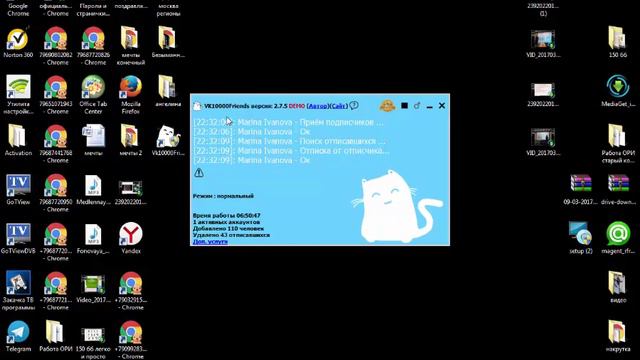Image resolution: width=640 pixels, height=360 pixels.
Task: Click the 'Добавлено 110 человек' text
Action: tap(228, 229)
